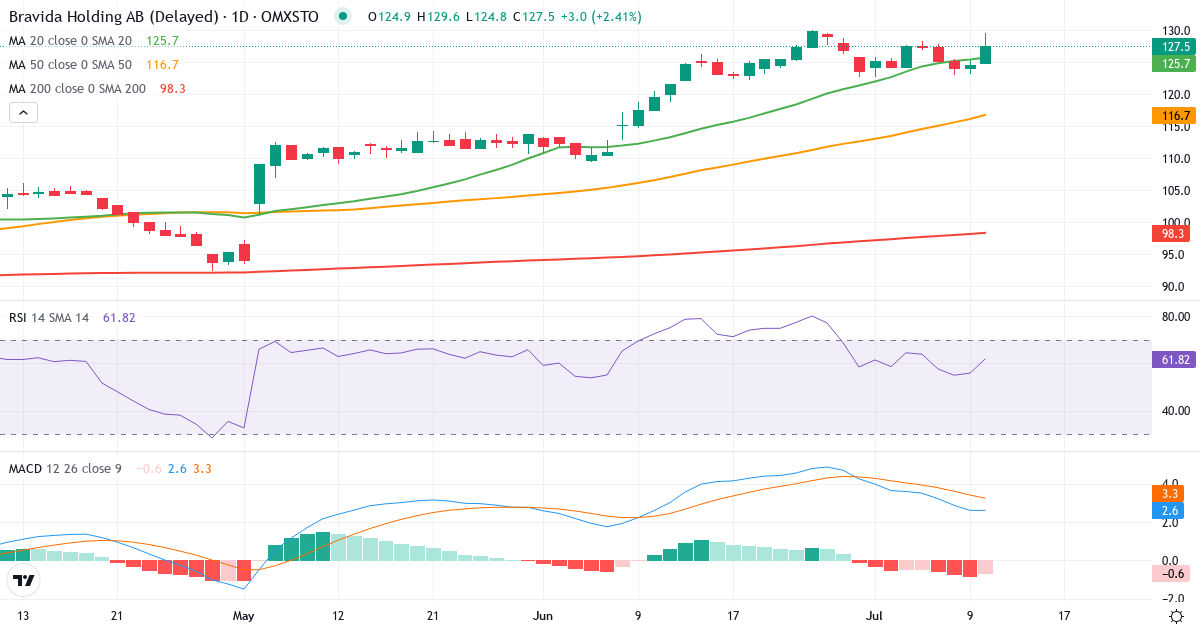Click the pink -0.6 histogram axis label
This screenshot has width=1200, height=630.
pyautogui.click(x=1172, y=573)
